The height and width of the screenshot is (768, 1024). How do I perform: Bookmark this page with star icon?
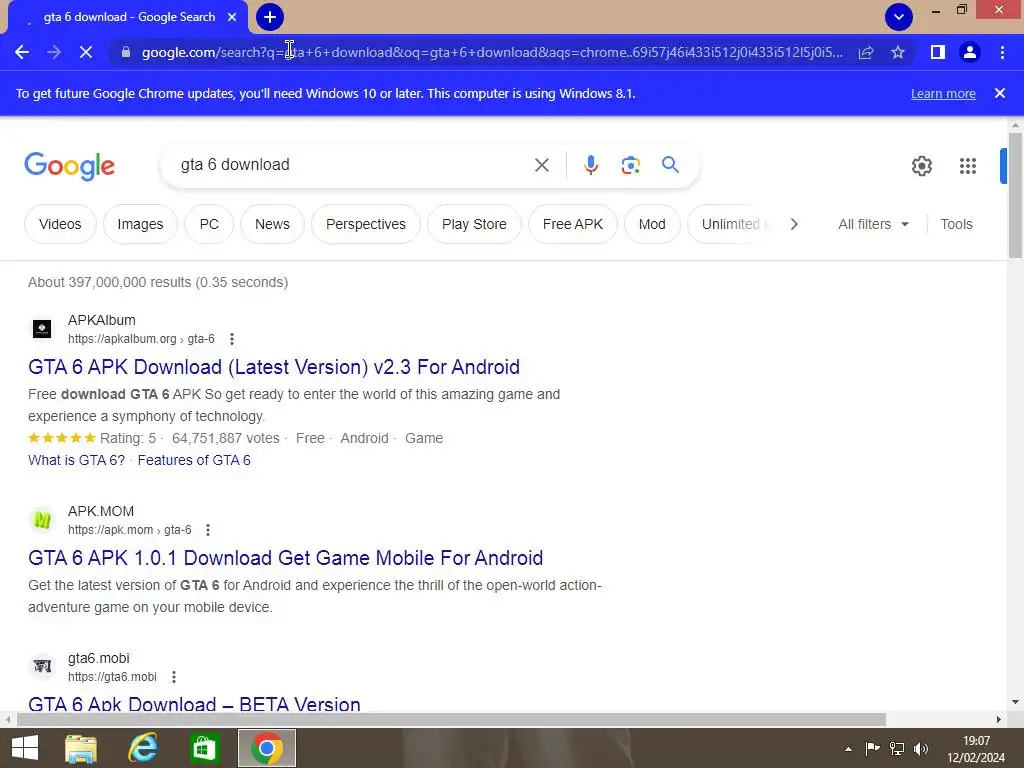(898, 52)
